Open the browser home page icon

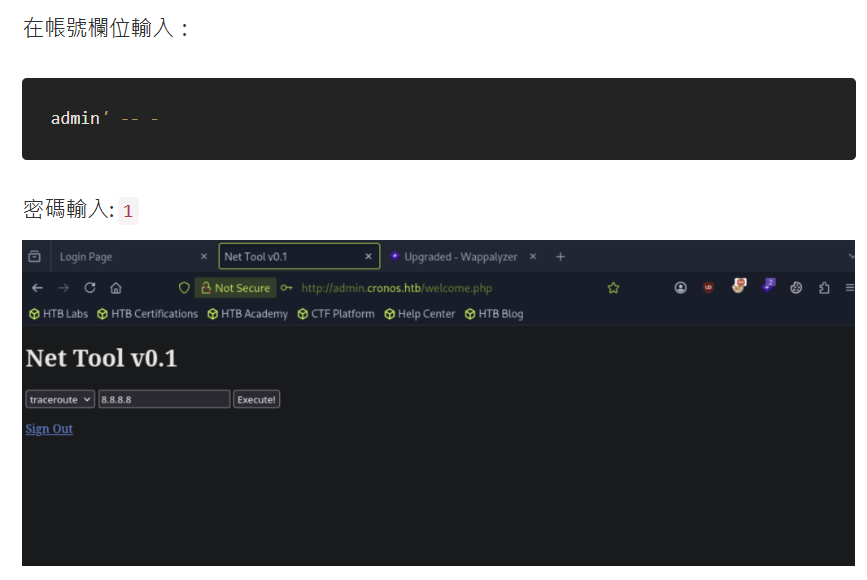(116, 288)
